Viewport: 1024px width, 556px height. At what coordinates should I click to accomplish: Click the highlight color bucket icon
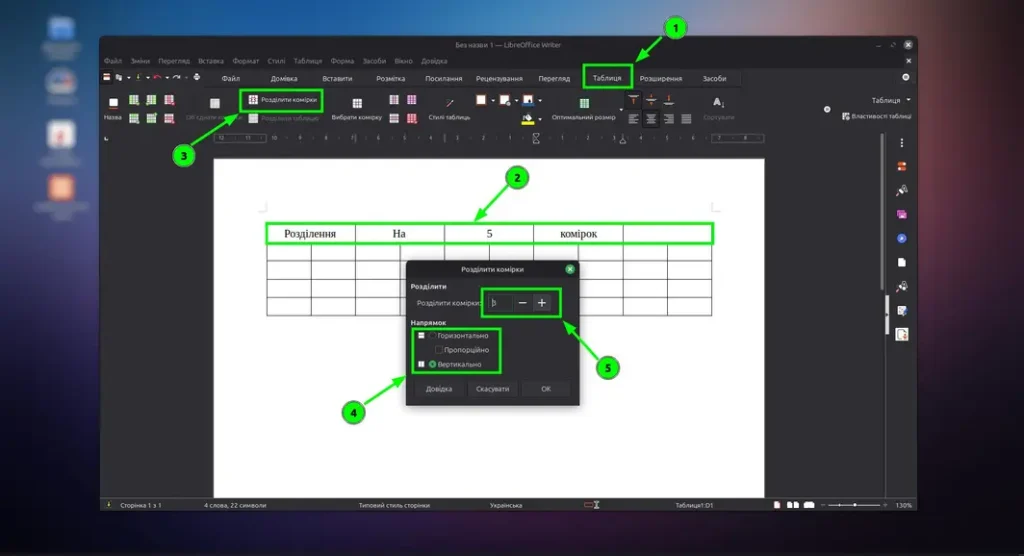pyautogui.click(x=528, y=118)
